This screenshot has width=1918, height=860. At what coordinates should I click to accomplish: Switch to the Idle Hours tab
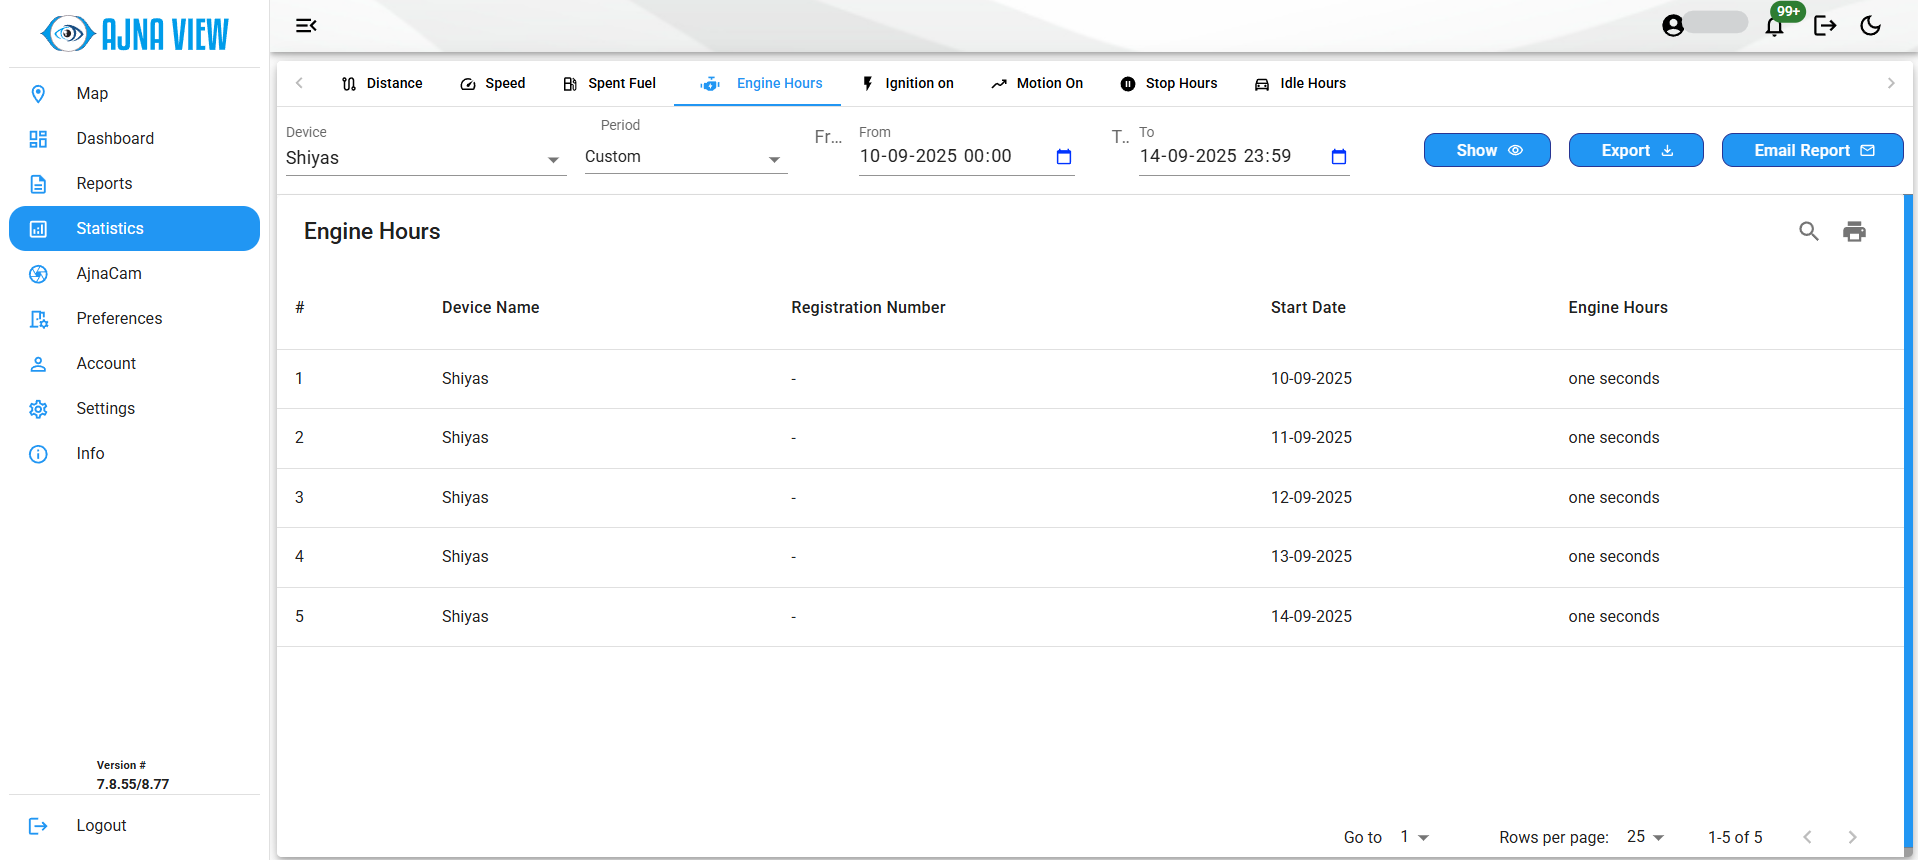1301,84
